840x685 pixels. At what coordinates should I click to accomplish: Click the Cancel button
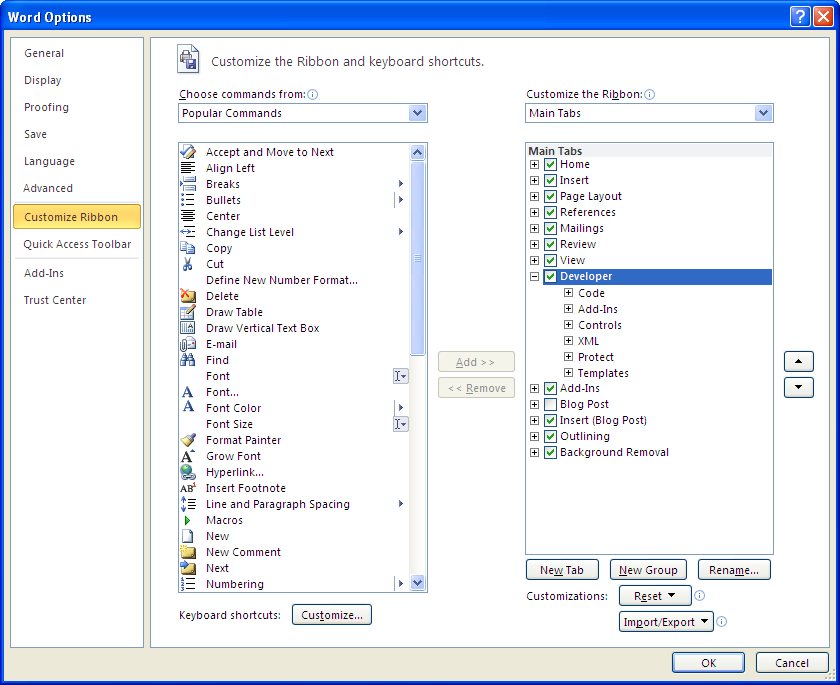pyautogui.click(x=792, y=663)
